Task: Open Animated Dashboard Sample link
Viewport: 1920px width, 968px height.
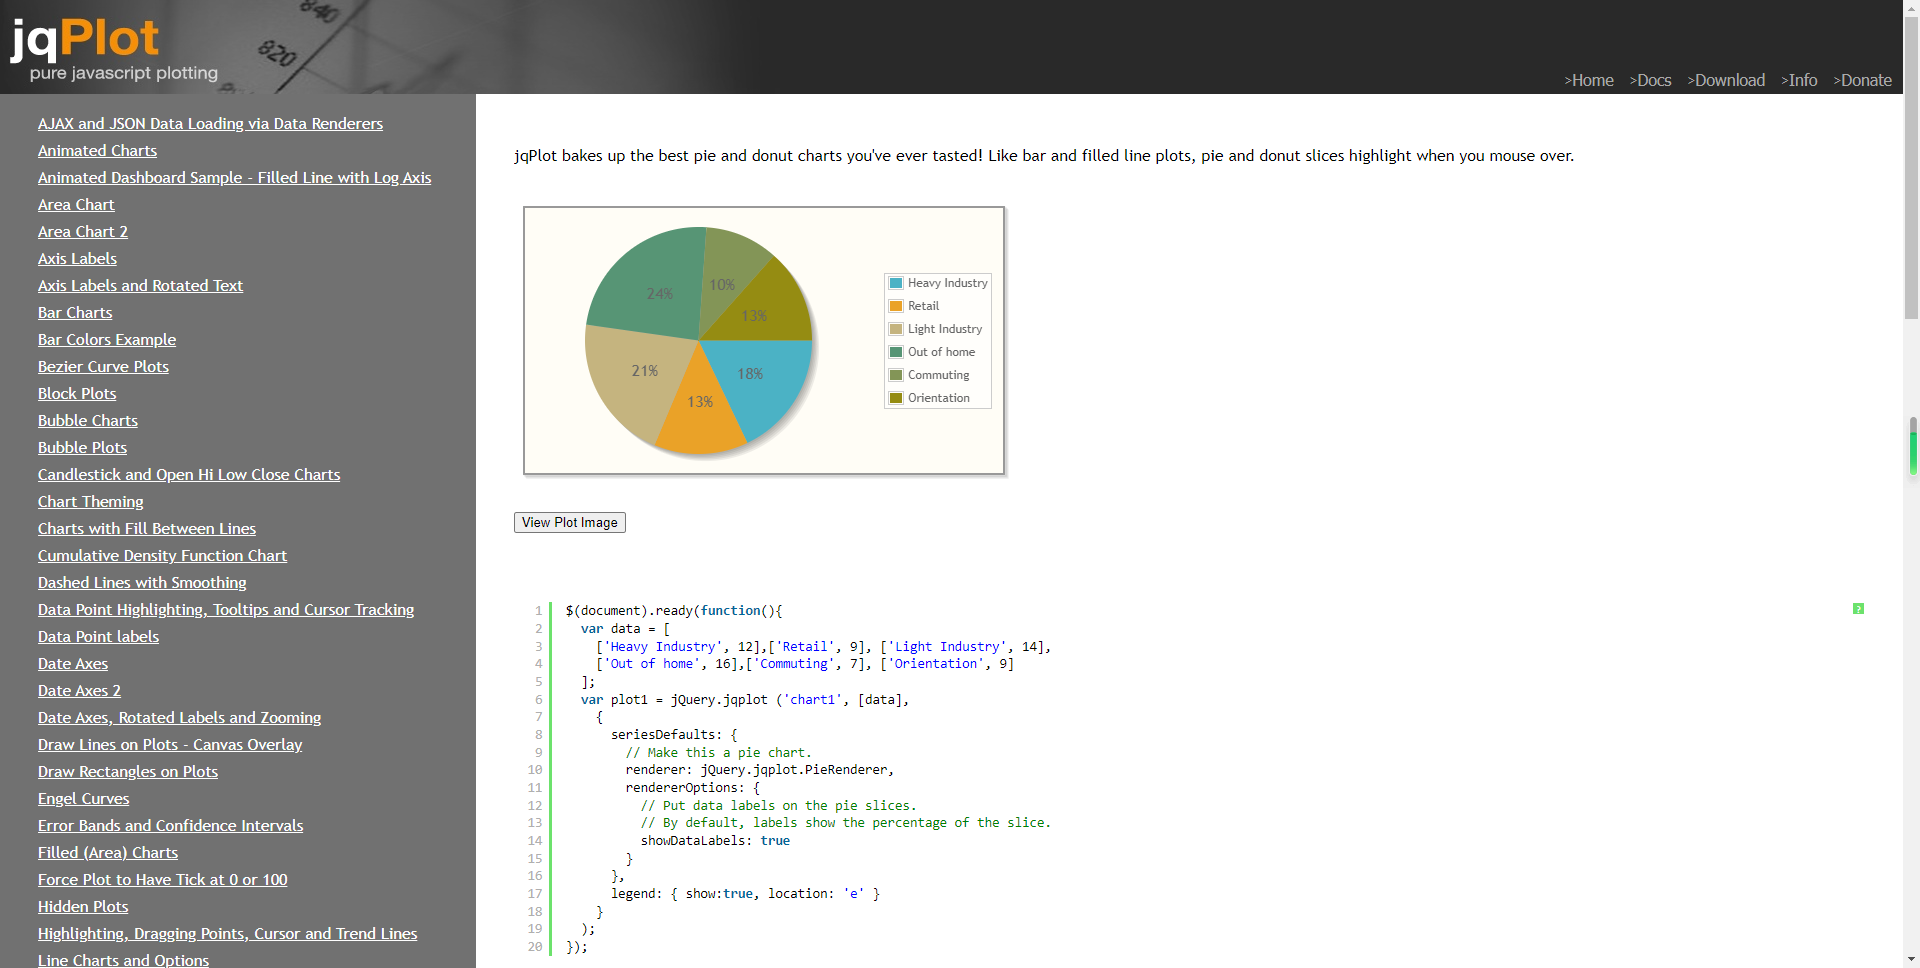Action: pos(234,177)
